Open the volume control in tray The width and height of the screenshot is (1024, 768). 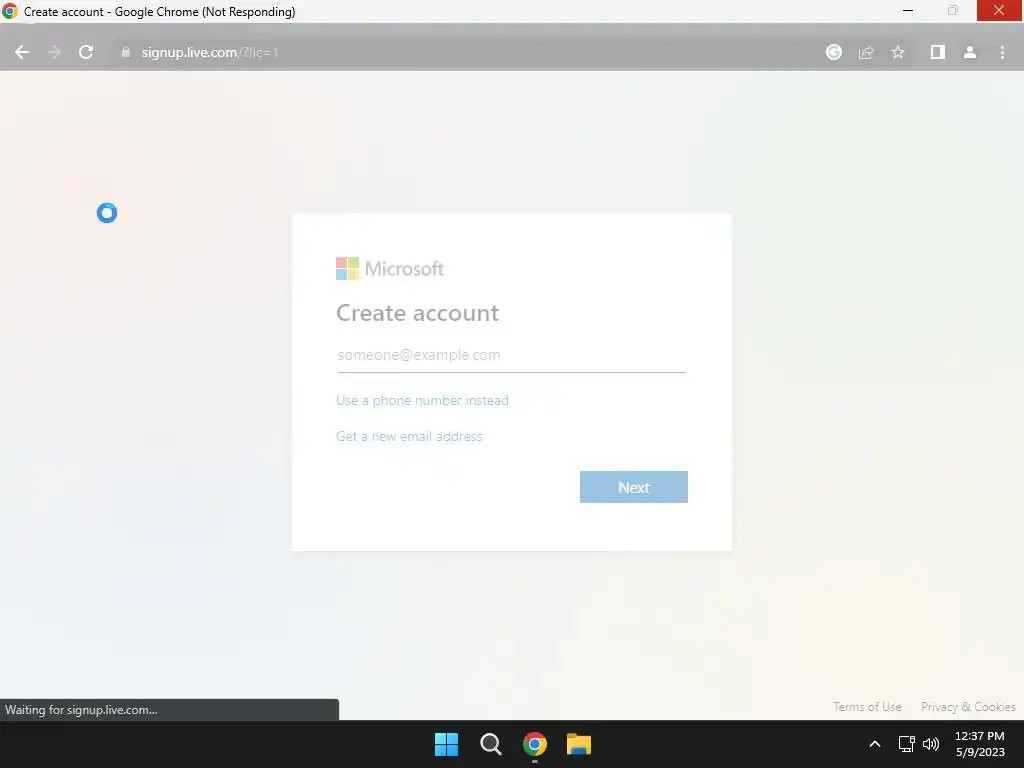click(931, 744)
